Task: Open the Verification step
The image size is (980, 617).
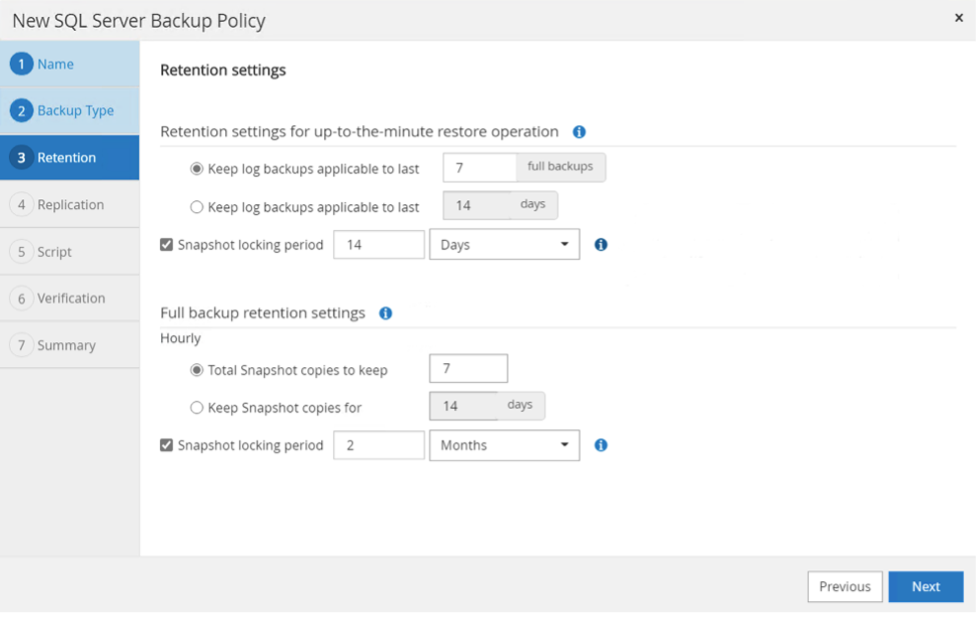Action: 69,298
